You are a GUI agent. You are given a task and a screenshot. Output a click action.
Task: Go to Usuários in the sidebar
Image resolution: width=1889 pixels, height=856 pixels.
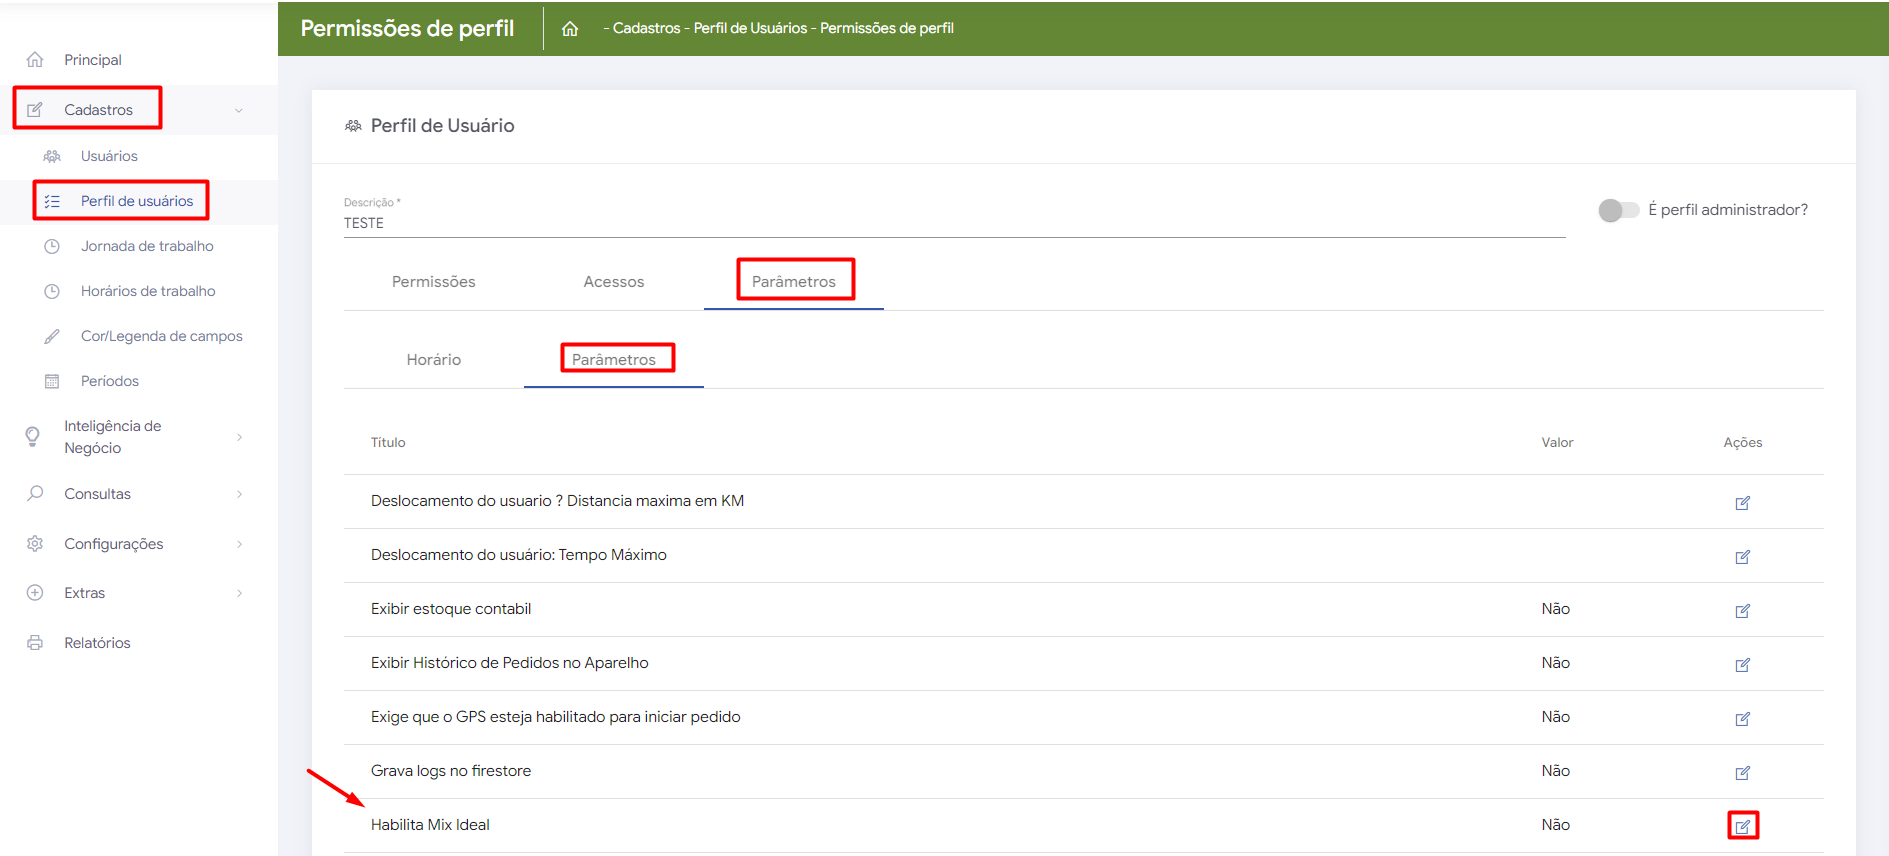[x=109, y=156]
